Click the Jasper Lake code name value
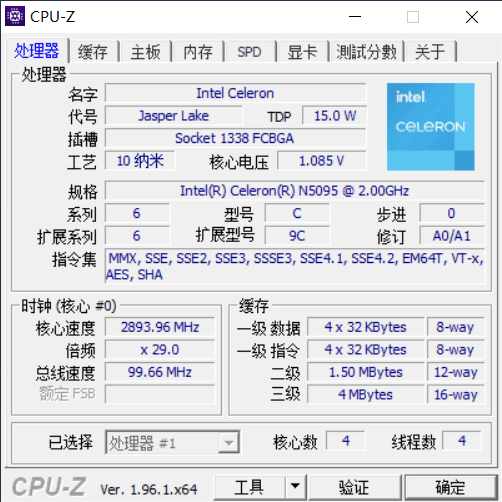 click(x=173, y=116)
